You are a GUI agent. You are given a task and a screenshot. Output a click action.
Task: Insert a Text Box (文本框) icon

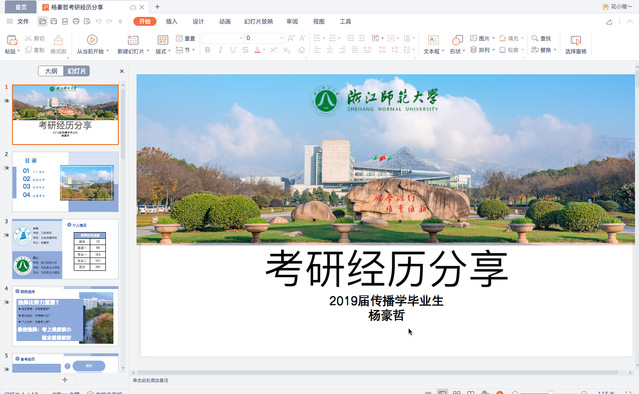[433, 40]
